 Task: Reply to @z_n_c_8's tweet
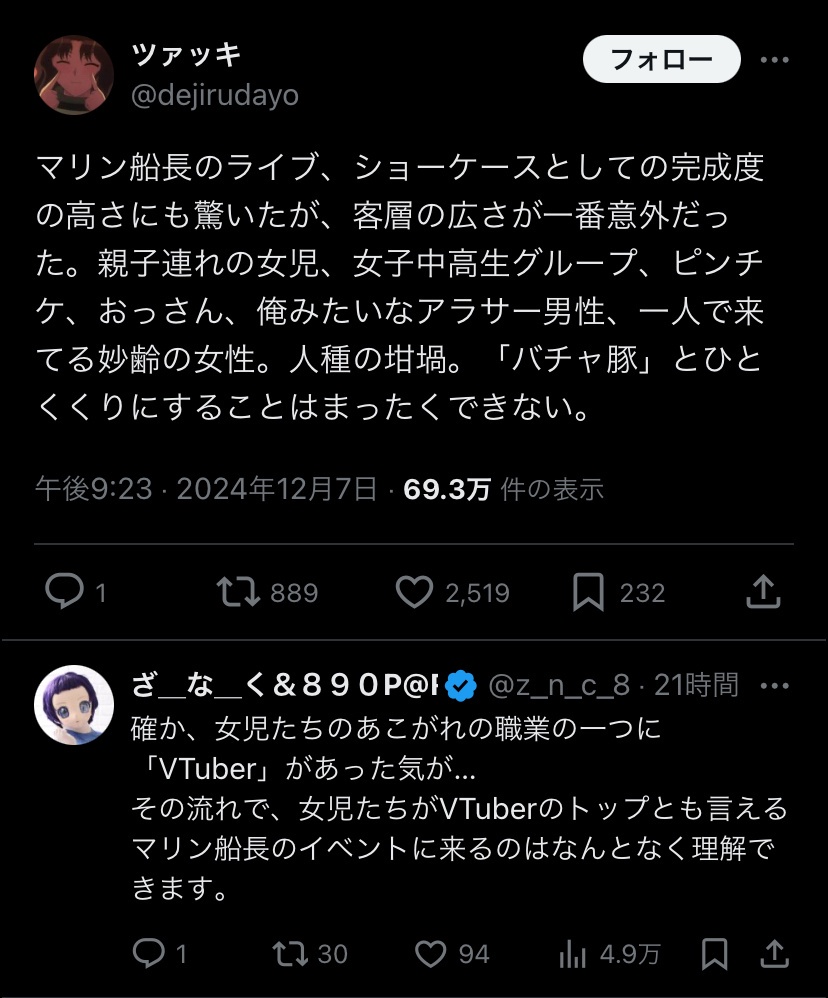click(150, 954)
